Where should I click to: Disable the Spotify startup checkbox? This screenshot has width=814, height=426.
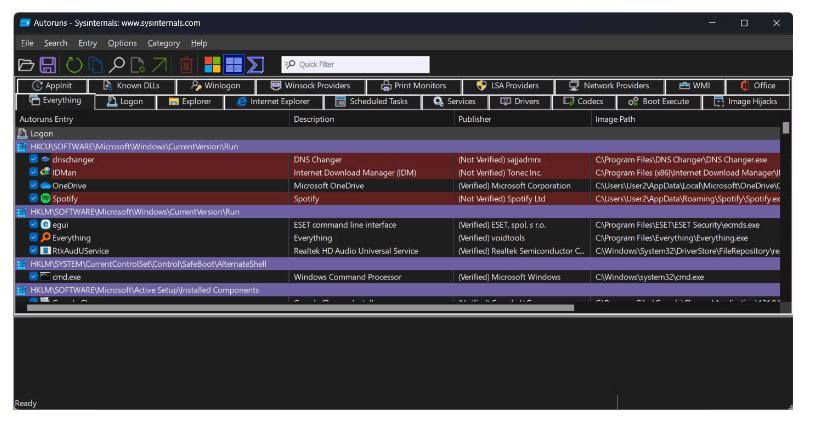pyautogui.click(x=33, y=198)
